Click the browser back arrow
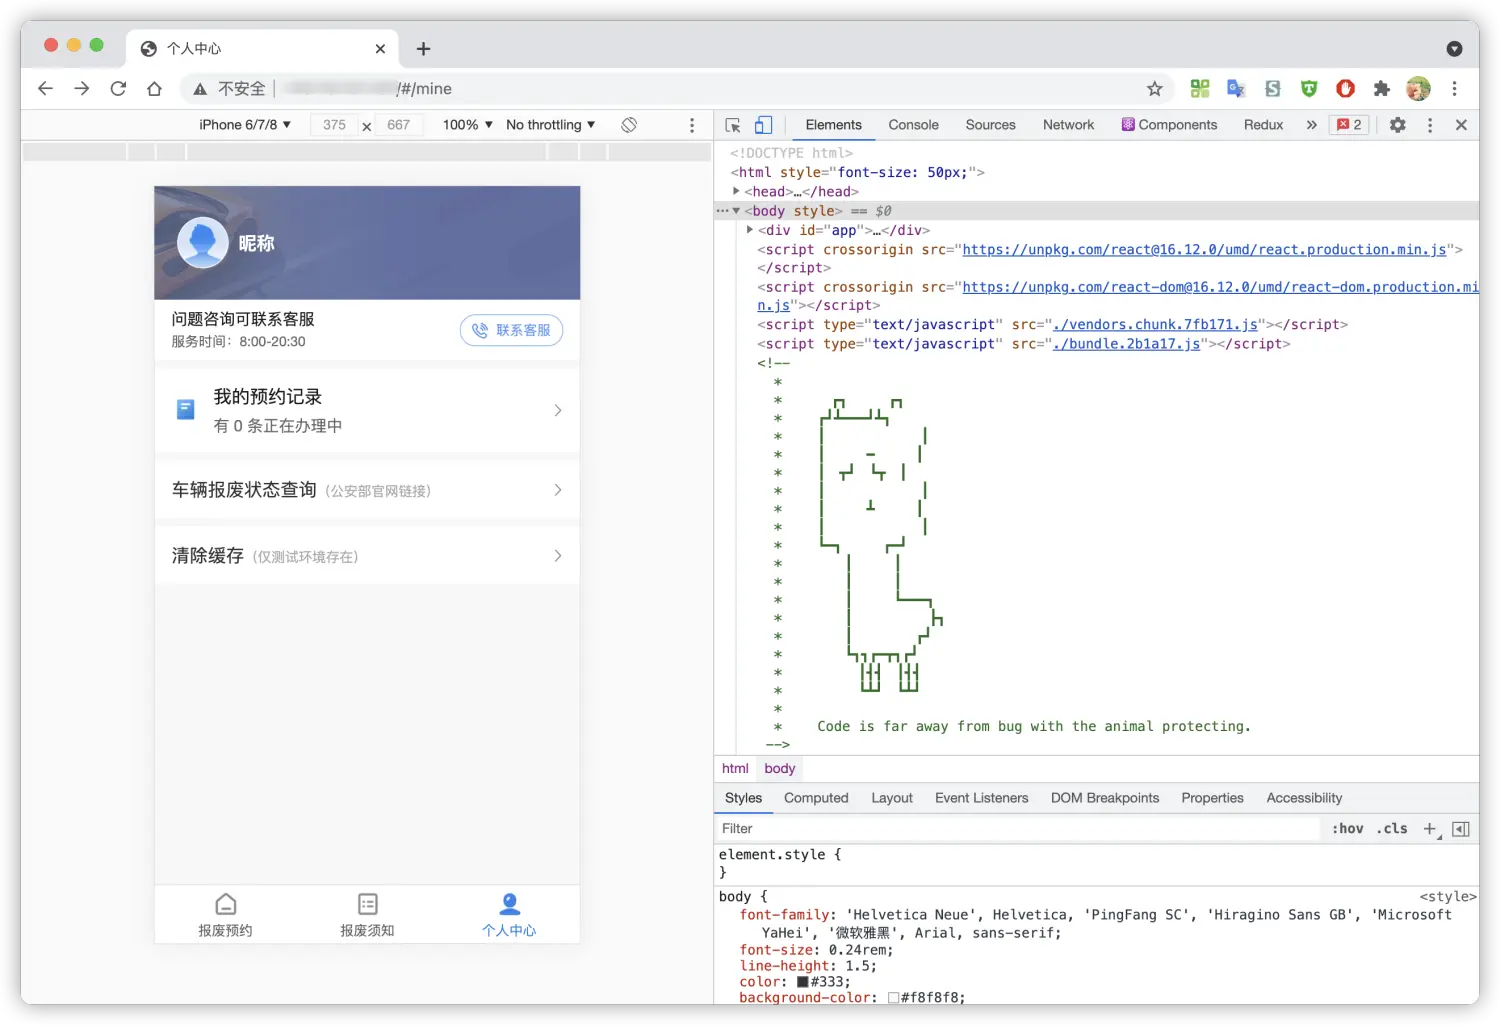This screenshot has height=1025, width=1500. [45, 89]
